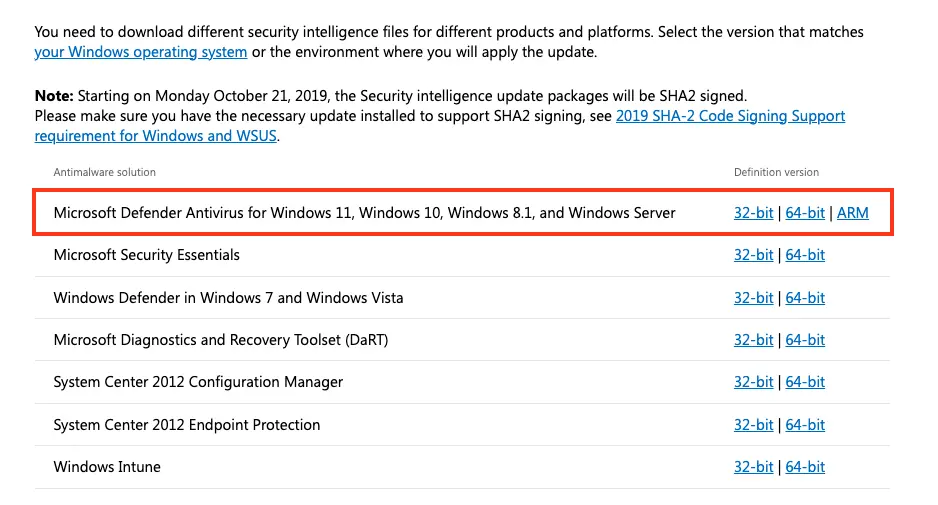Download ARM Microsoft Defender Antivirus definitions
Viewport: 938px width, 505px height.
pyautogui.click(x=852, y=213)
